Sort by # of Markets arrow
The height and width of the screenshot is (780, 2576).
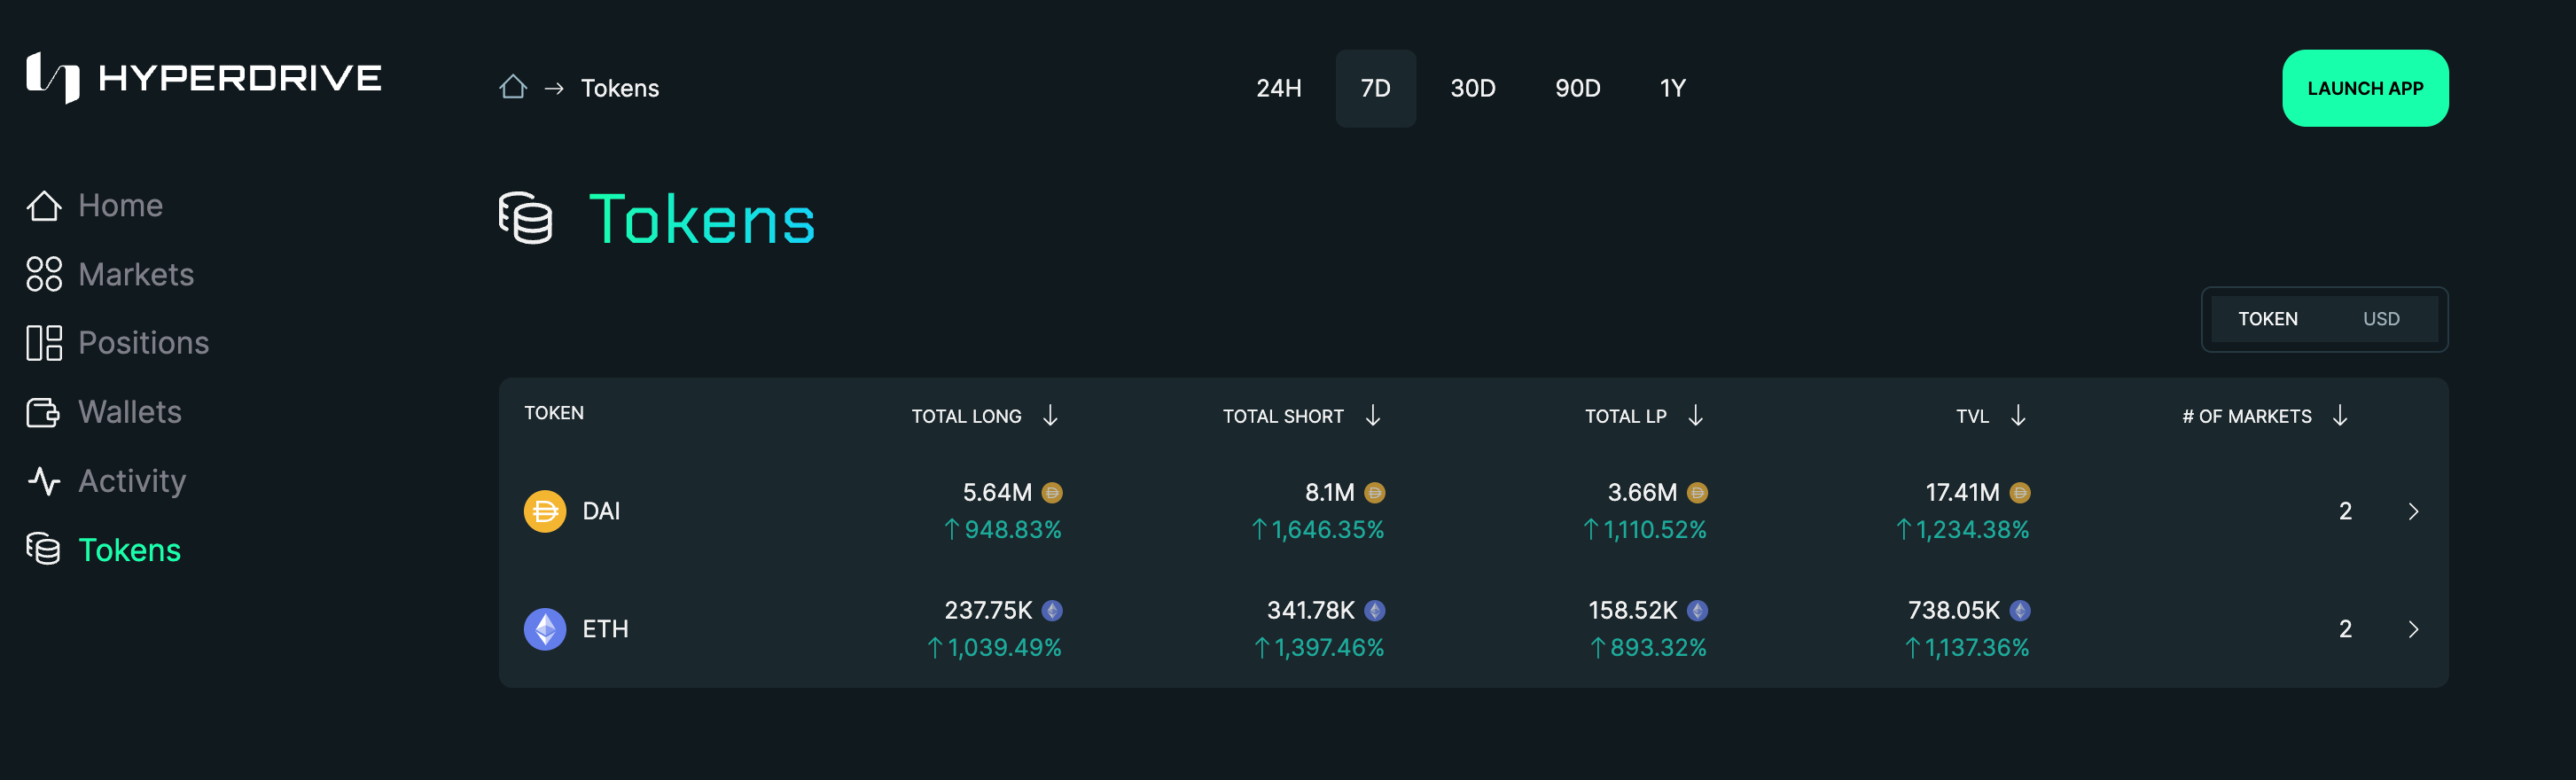coord(2340,415)
